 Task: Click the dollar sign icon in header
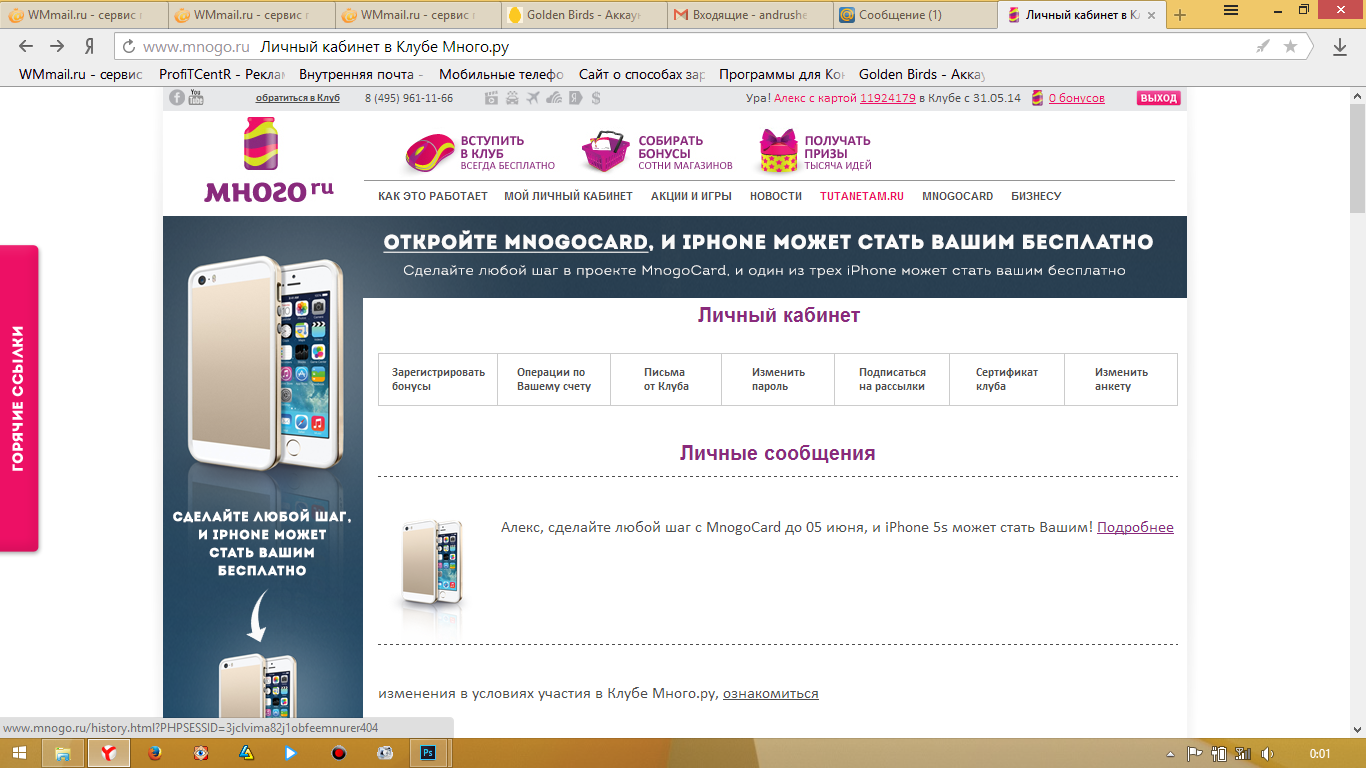tap(596, 98)
